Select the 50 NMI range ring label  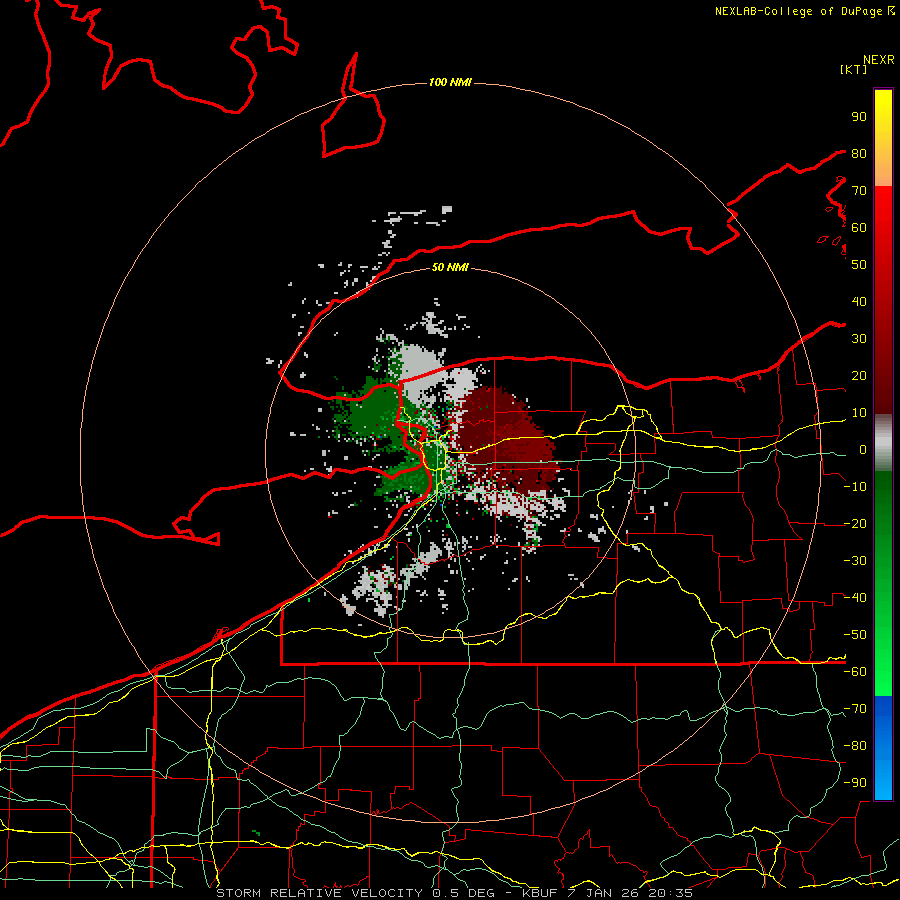coord(450,267)
